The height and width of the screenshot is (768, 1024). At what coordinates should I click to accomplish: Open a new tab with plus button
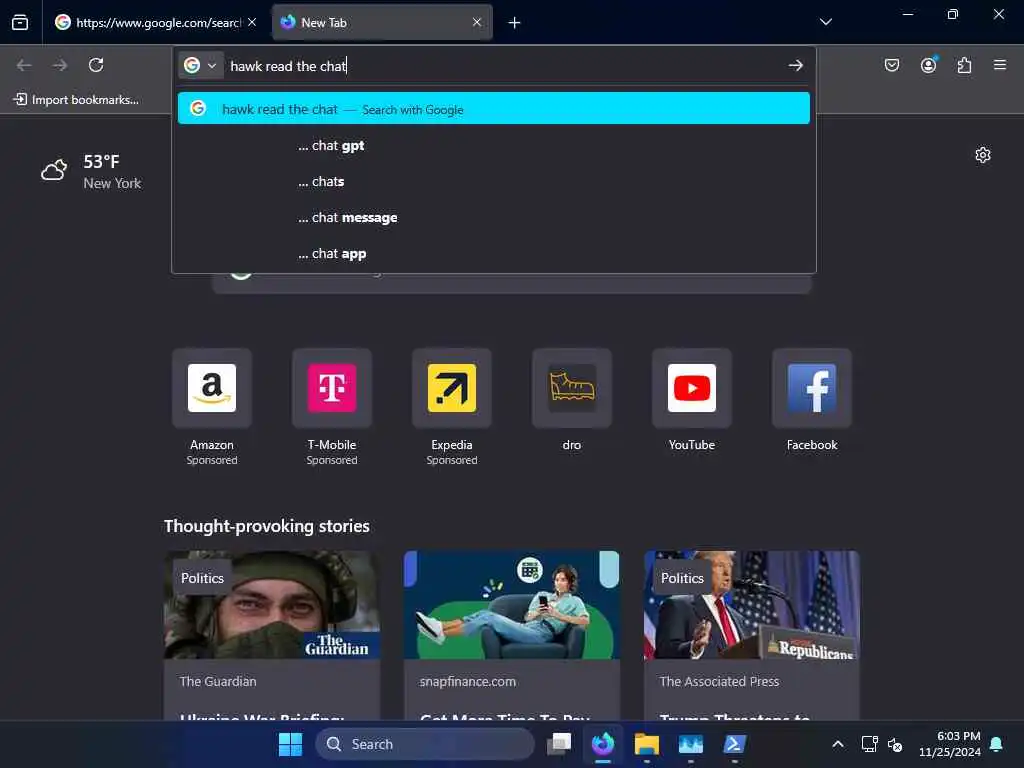(x=515, y=23)
